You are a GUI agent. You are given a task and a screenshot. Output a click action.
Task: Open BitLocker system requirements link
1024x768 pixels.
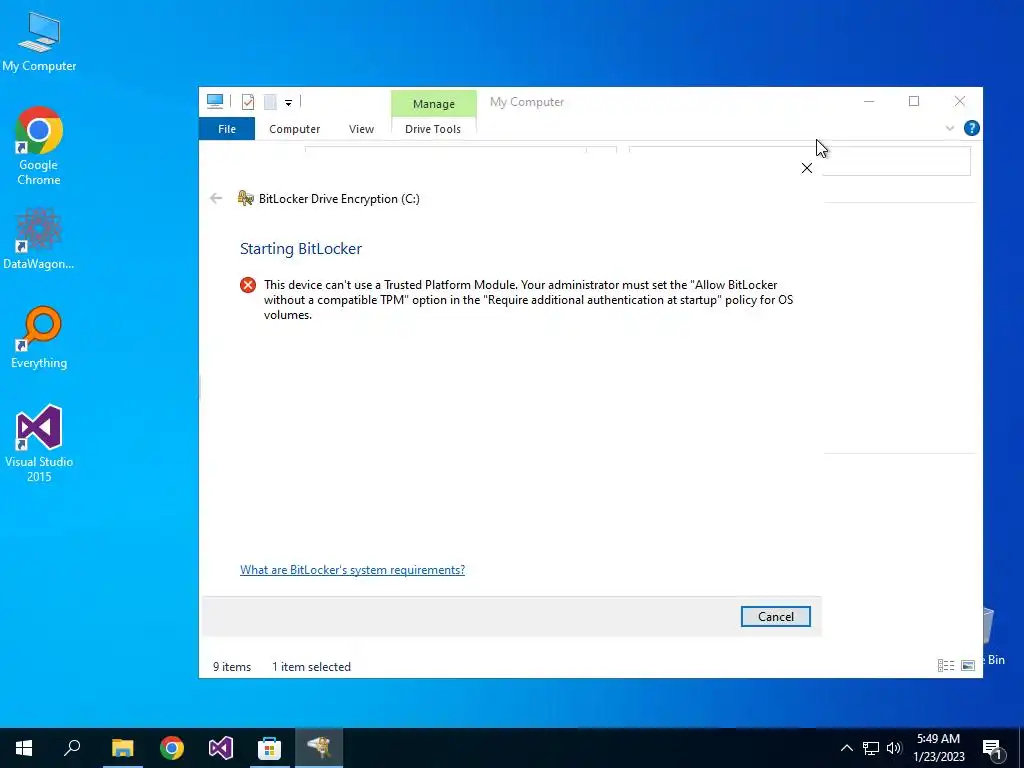coord(353,569)
